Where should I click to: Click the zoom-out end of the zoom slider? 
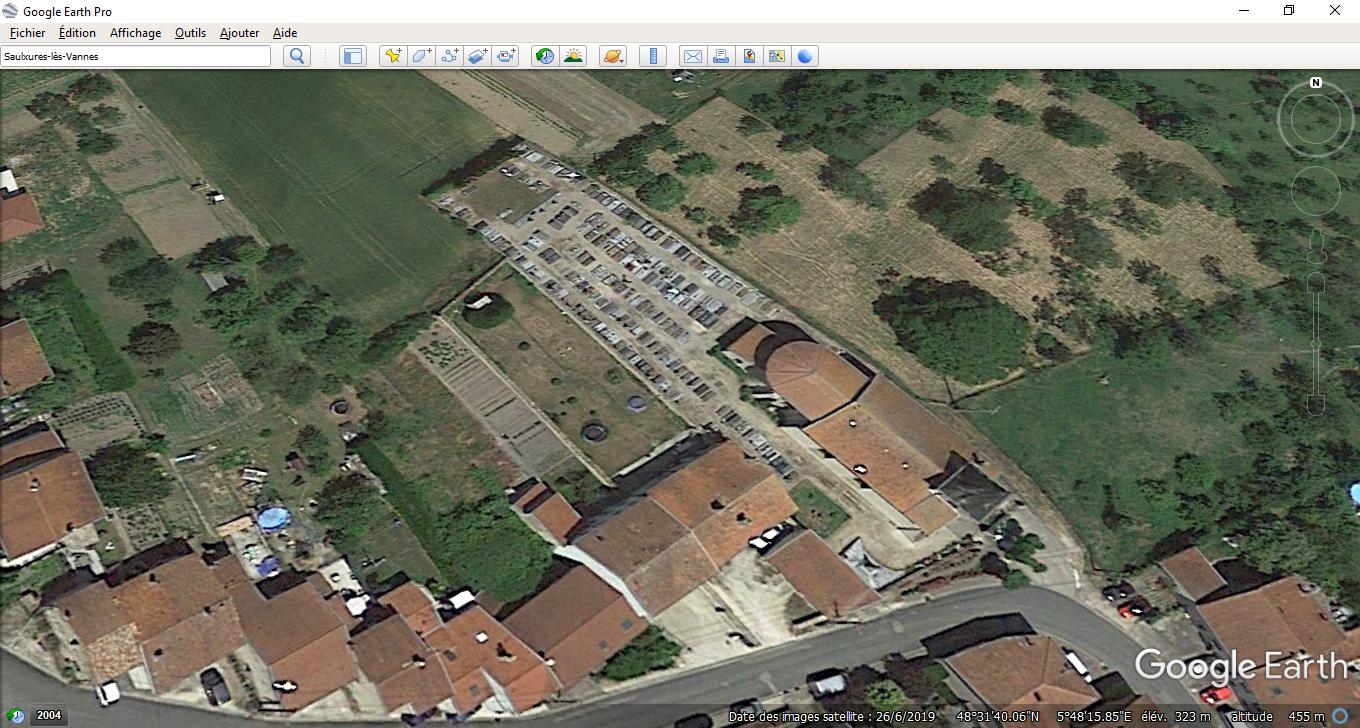1316,404
